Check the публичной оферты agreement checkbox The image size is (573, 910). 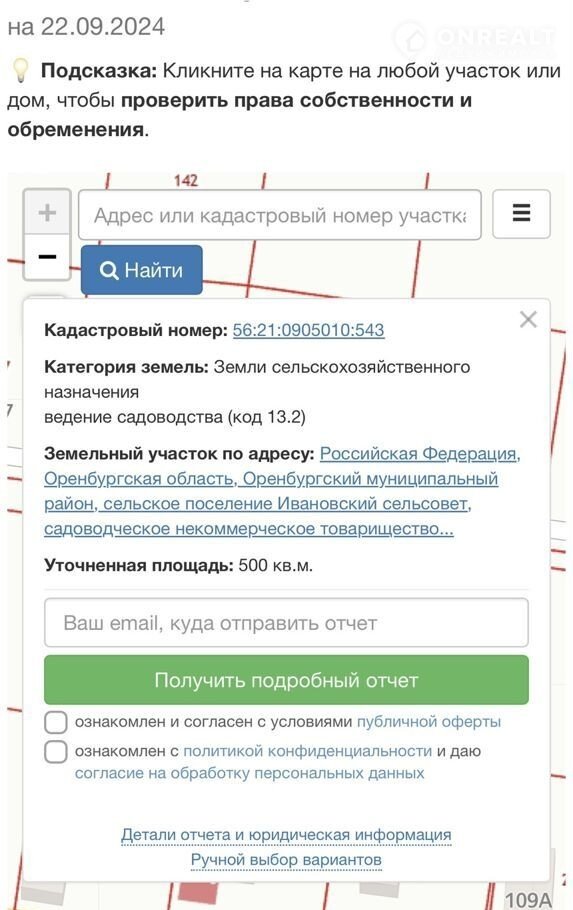(x=56, y=723)
